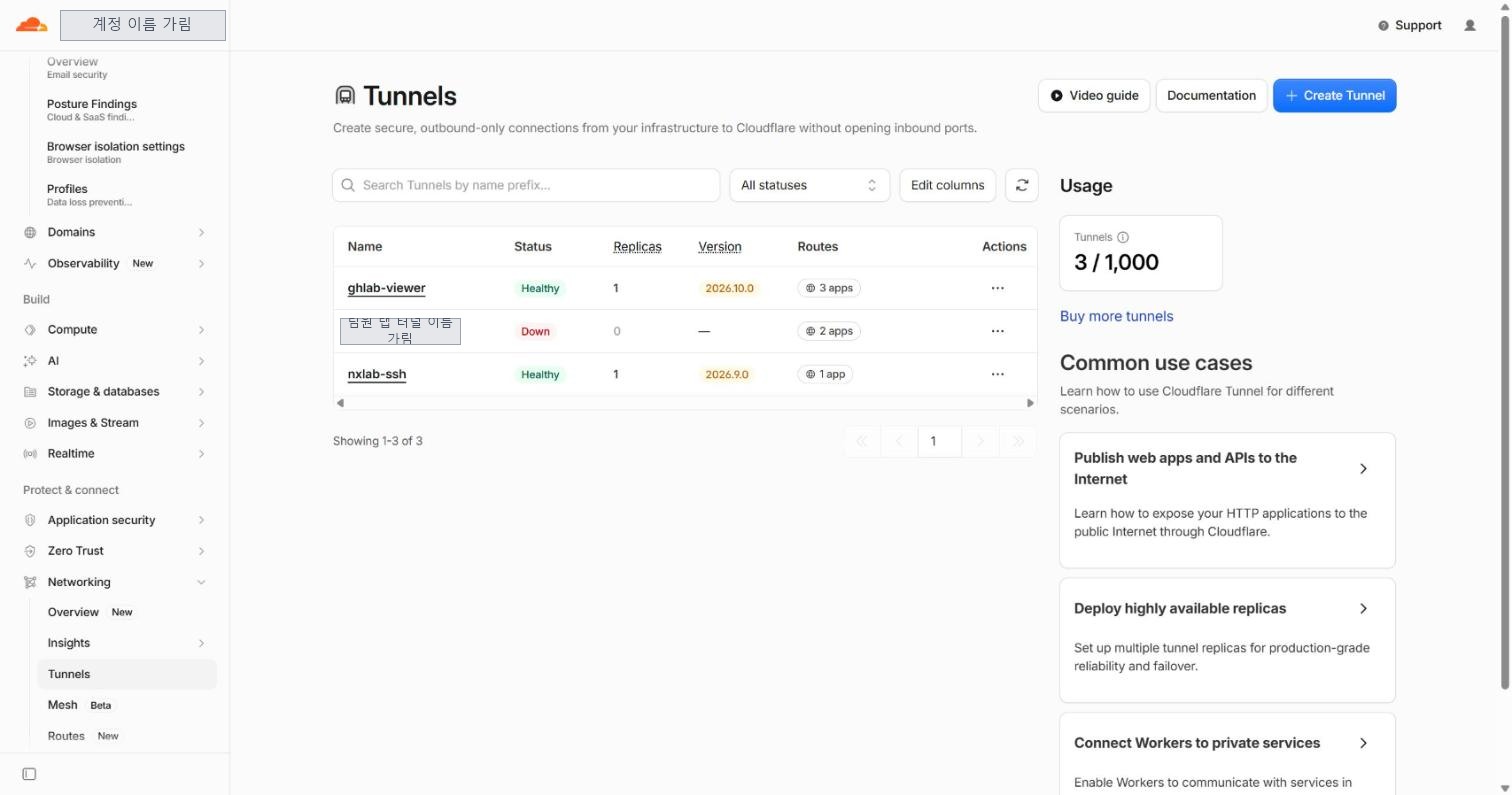Screen dimensions: 1512x795
Task: Click the Realtime broadcast icon
Action: 30,454
